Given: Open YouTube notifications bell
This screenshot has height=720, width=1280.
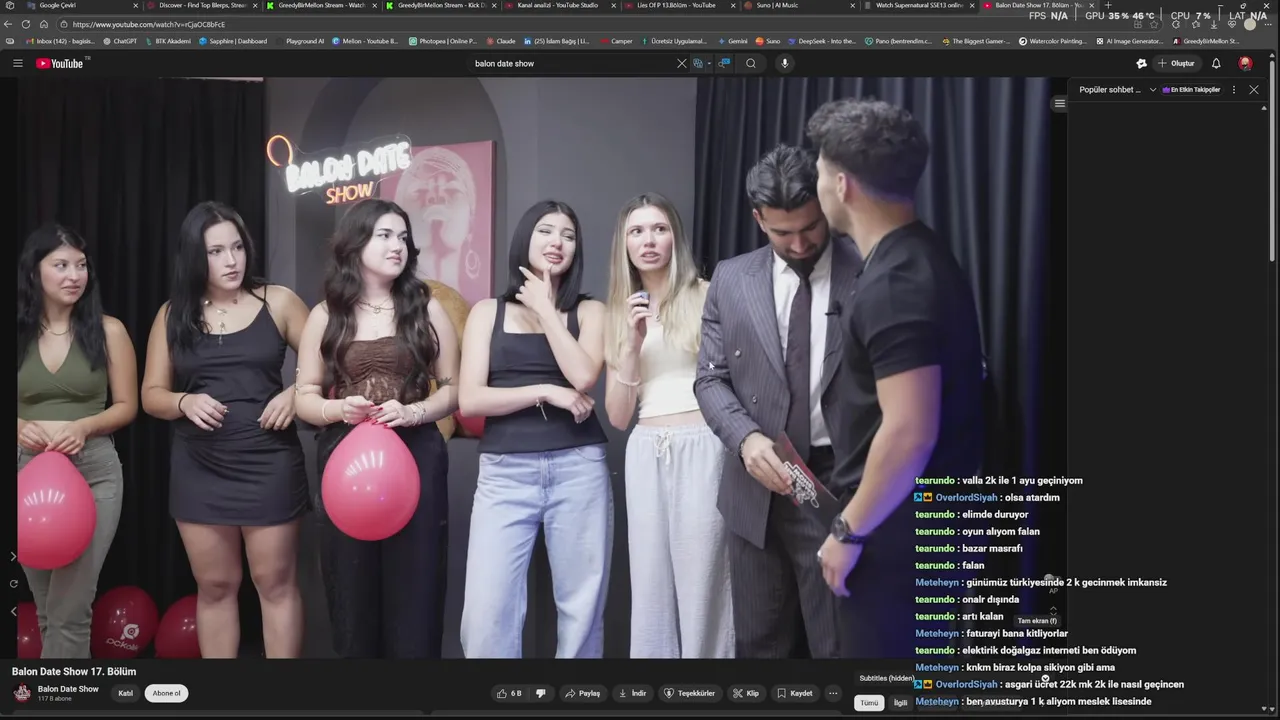Looking at the screenshot, I should point(1216,63).
